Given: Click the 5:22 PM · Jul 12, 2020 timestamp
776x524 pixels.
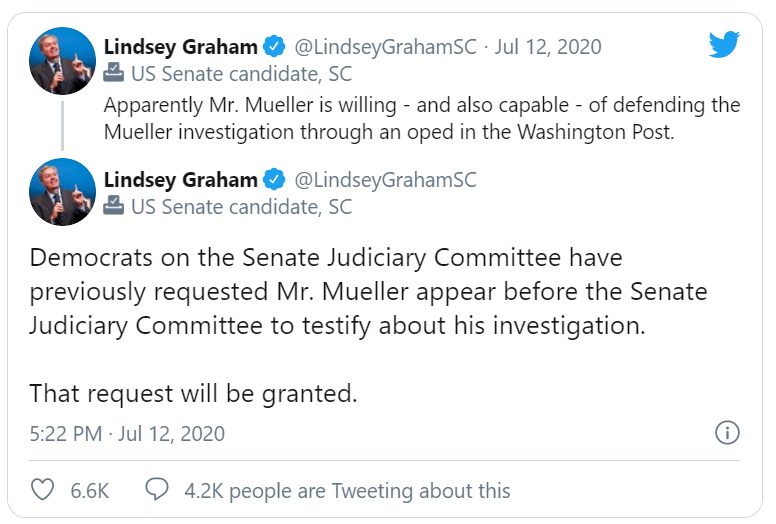Looking at the screenshot, I should tap(127, 434).
